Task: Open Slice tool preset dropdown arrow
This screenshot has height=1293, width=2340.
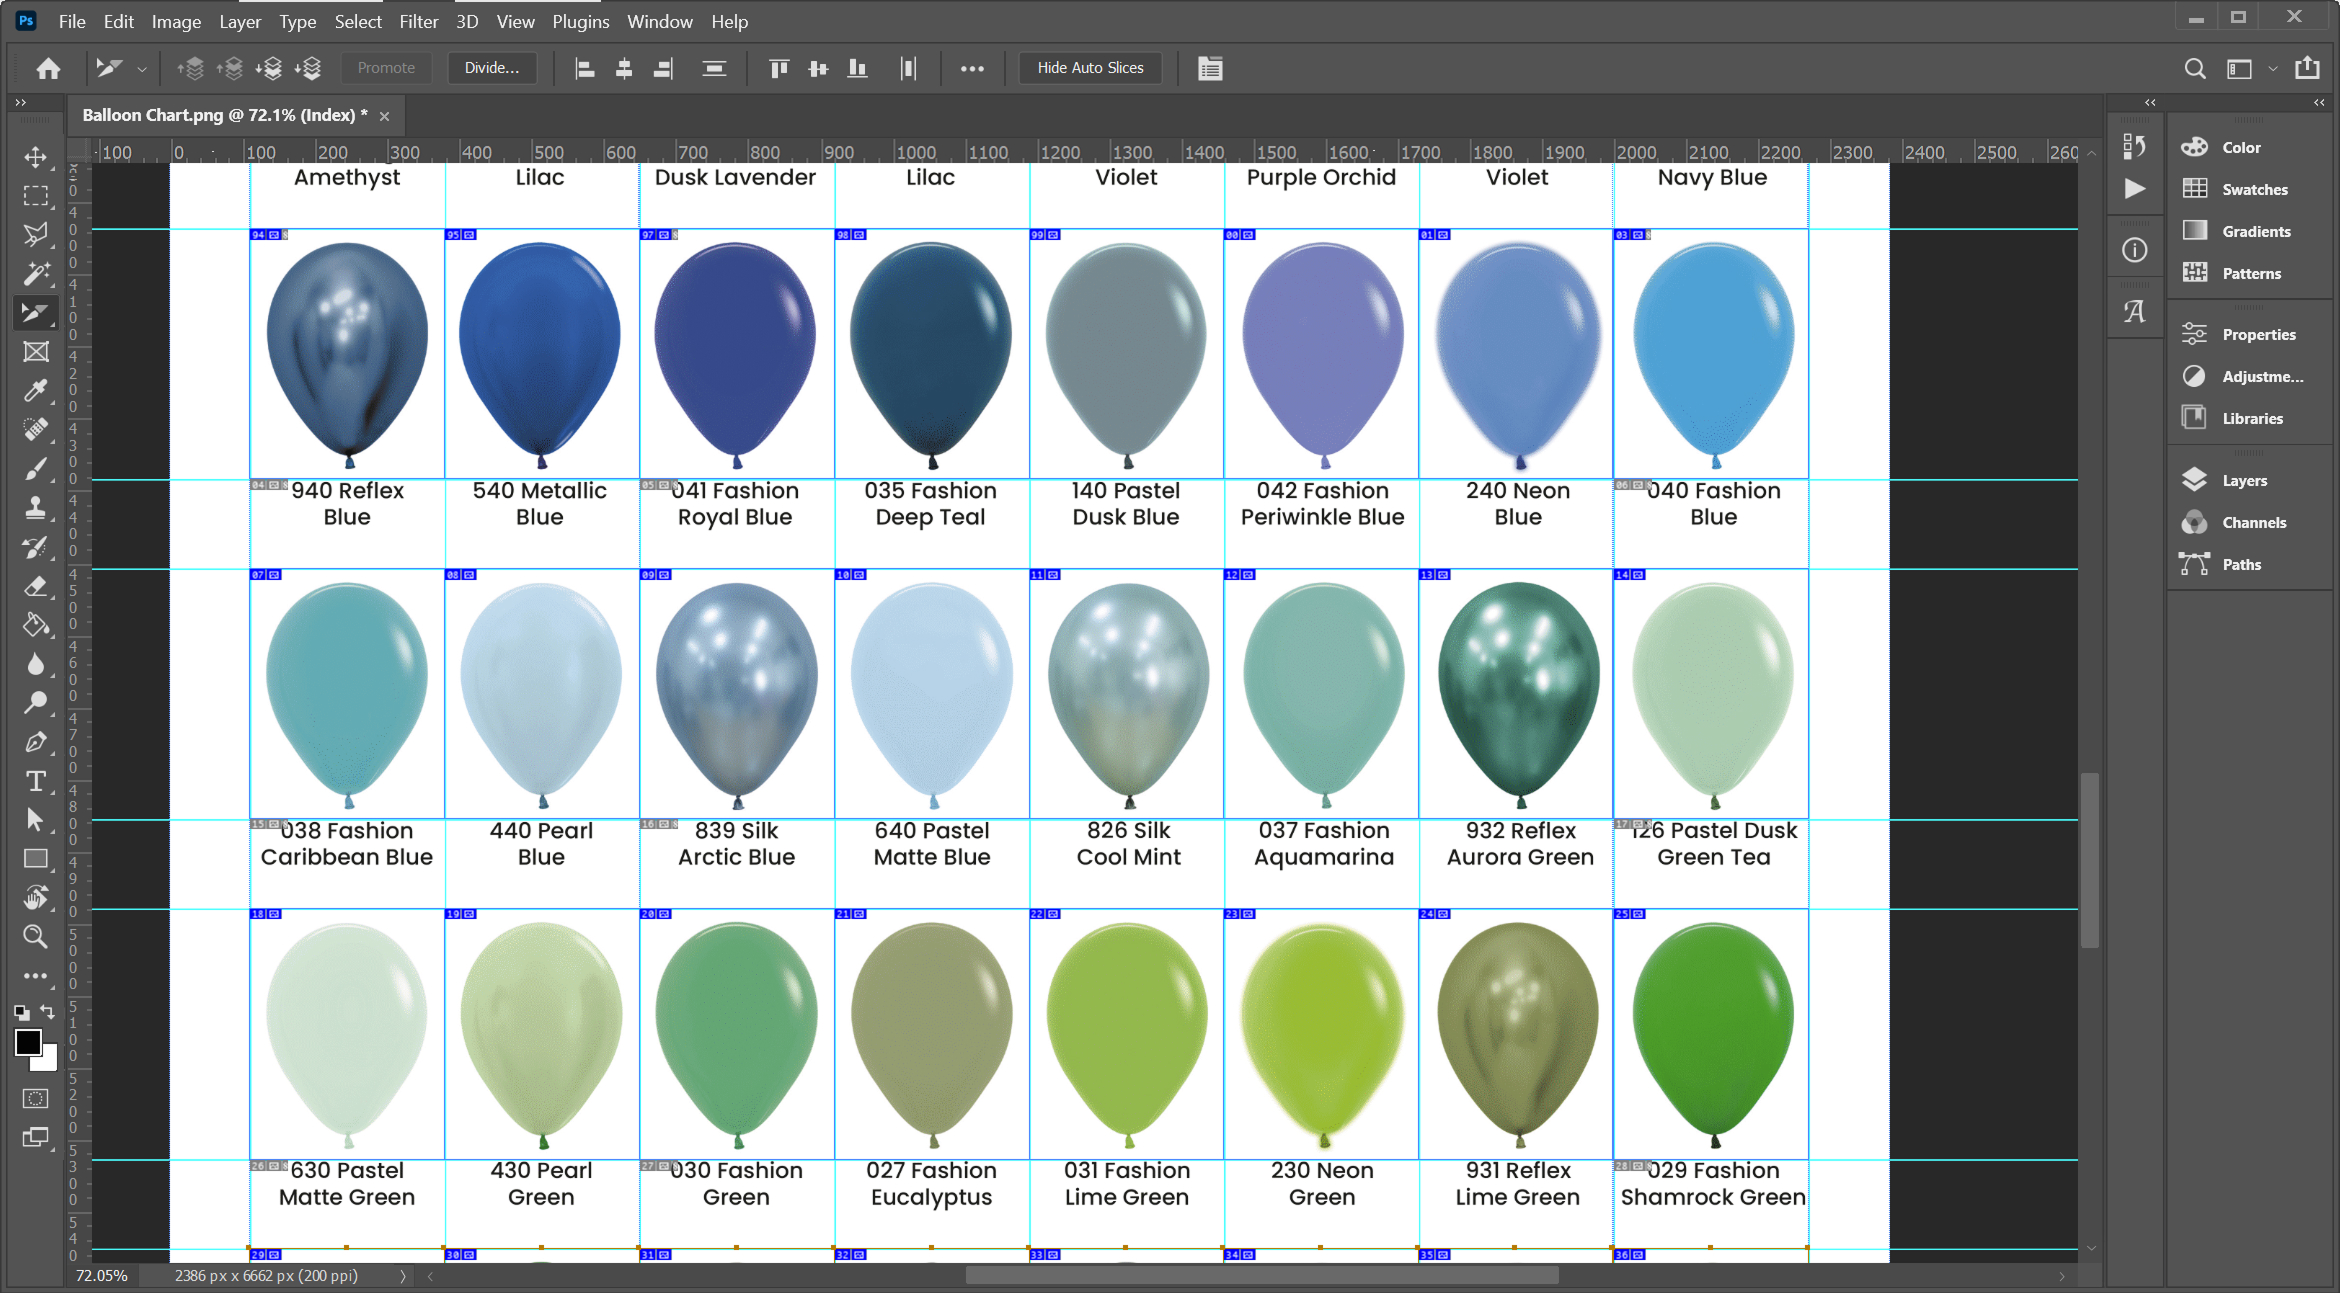Action: [x=142, y=69]
